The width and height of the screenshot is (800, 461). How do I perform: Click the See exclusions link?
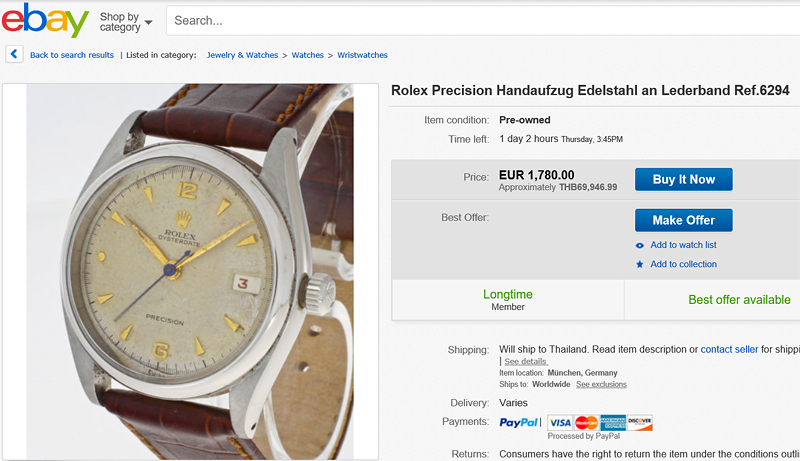[x=602, y=384]
